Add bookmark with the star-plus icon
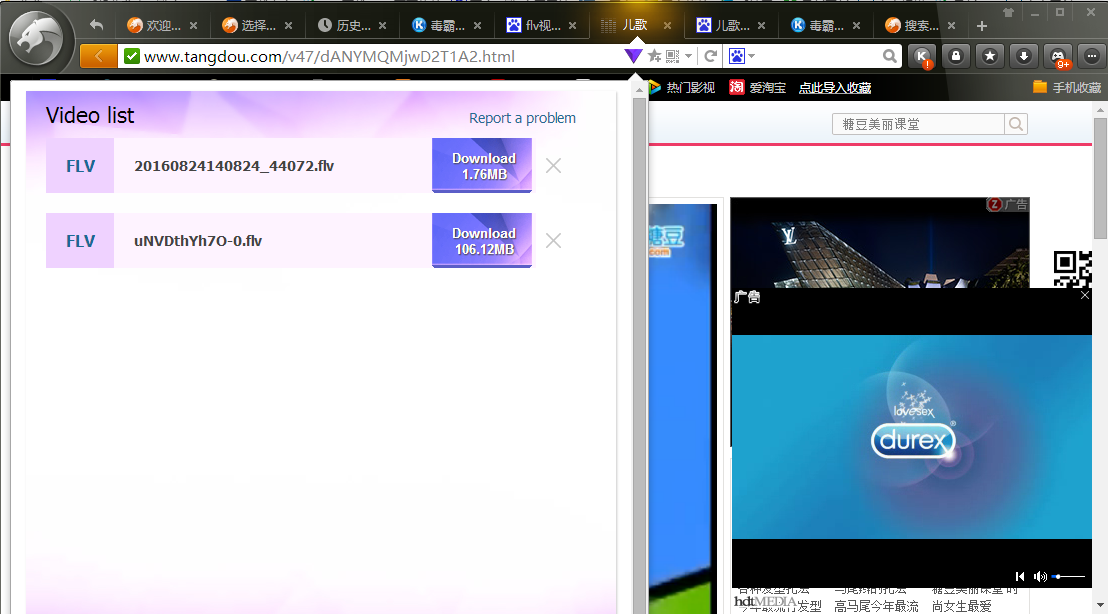1108x614 pixels. (654, 56)
